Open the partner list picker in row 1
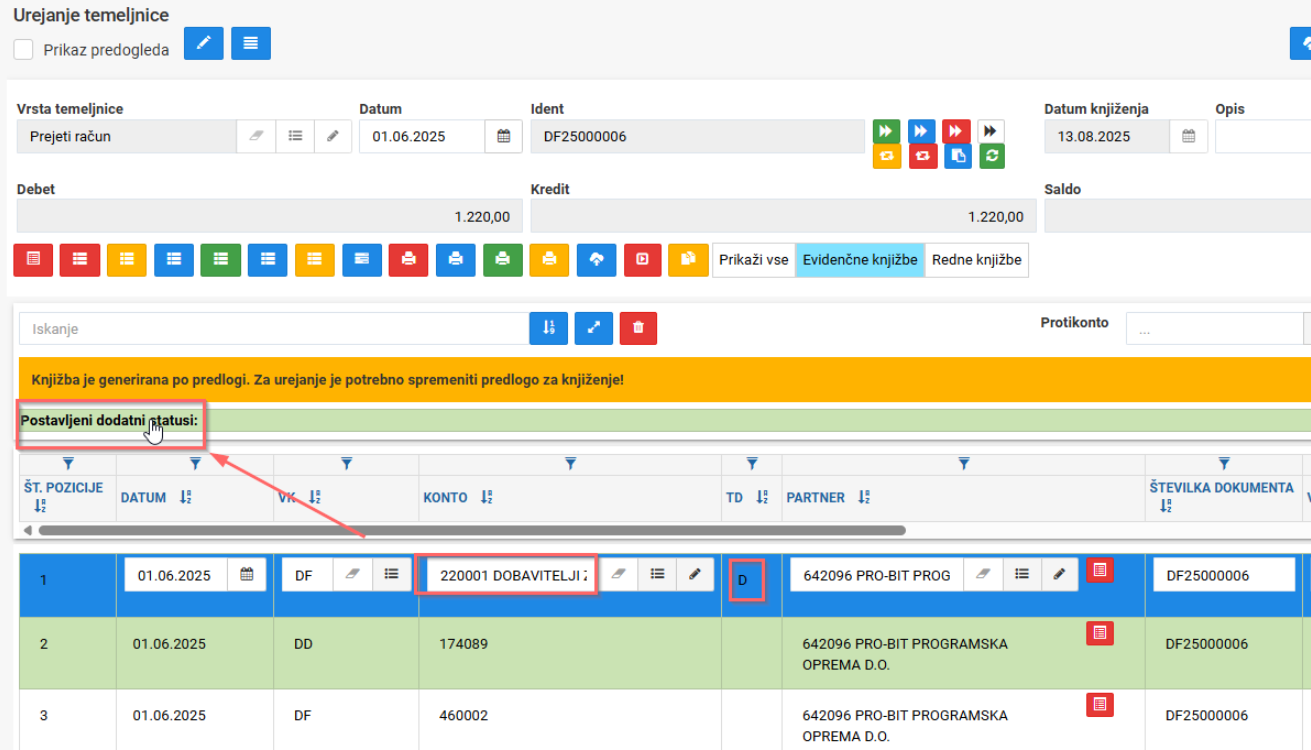Image resolution: width=1311 pixels, height=750 pixels. (x=1021, y=575)
